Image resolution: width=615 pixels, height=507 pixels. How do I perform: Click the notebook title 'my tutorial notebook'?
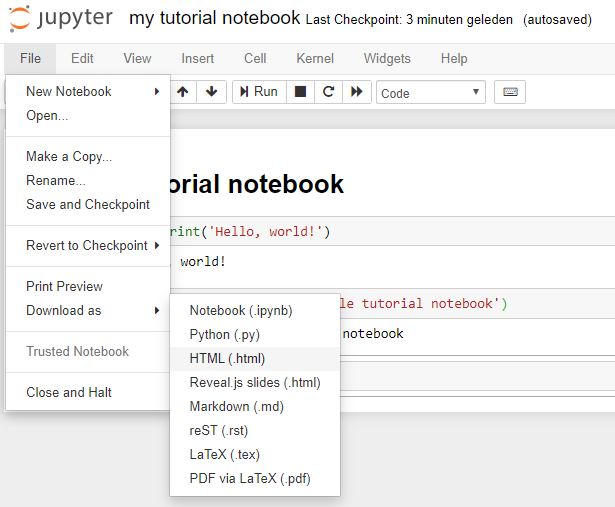pyautogui.click(x=215, y=18)
